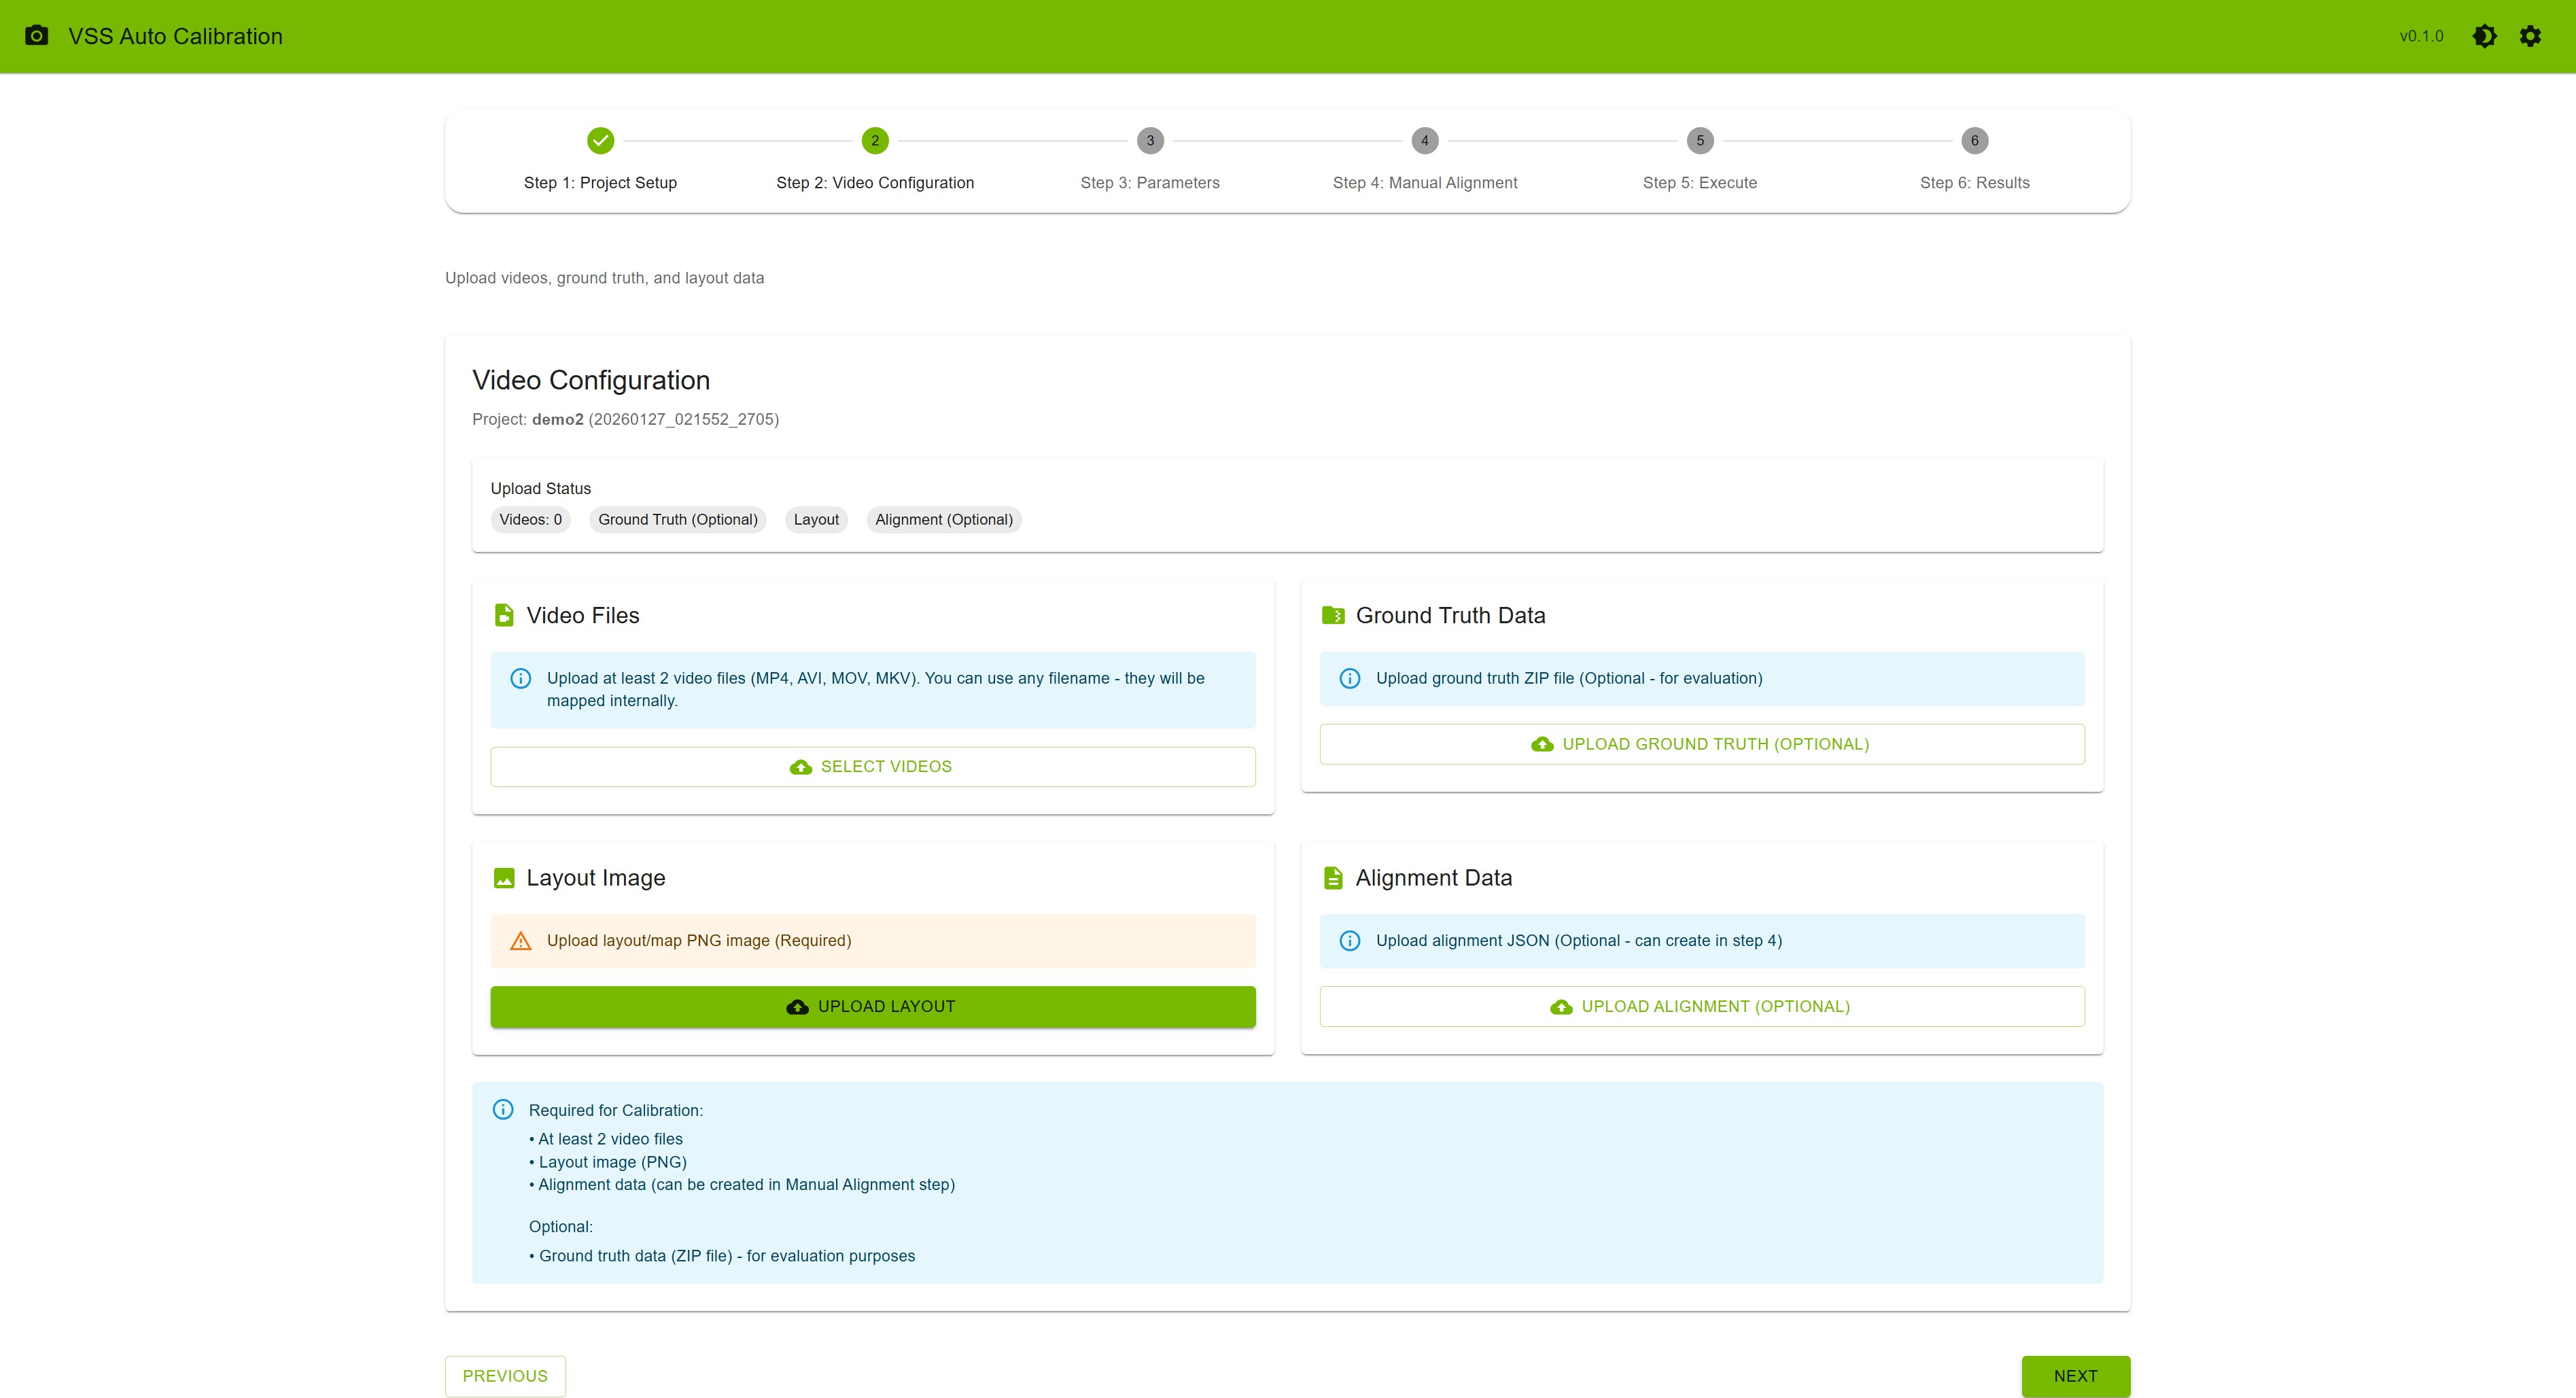Viewport: 2576px width, 1398px height.
Task: Click the camera icon in the app header
Action: (x=37, y=36)
